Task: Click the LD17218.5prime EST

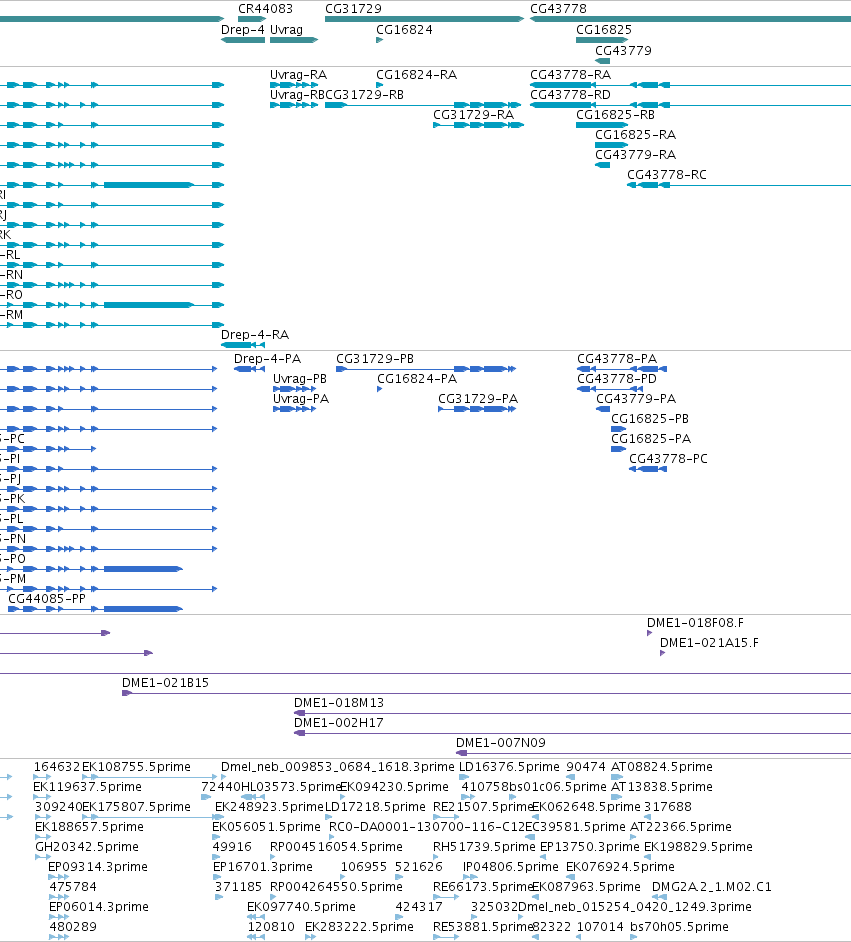Action: [329, 817]
